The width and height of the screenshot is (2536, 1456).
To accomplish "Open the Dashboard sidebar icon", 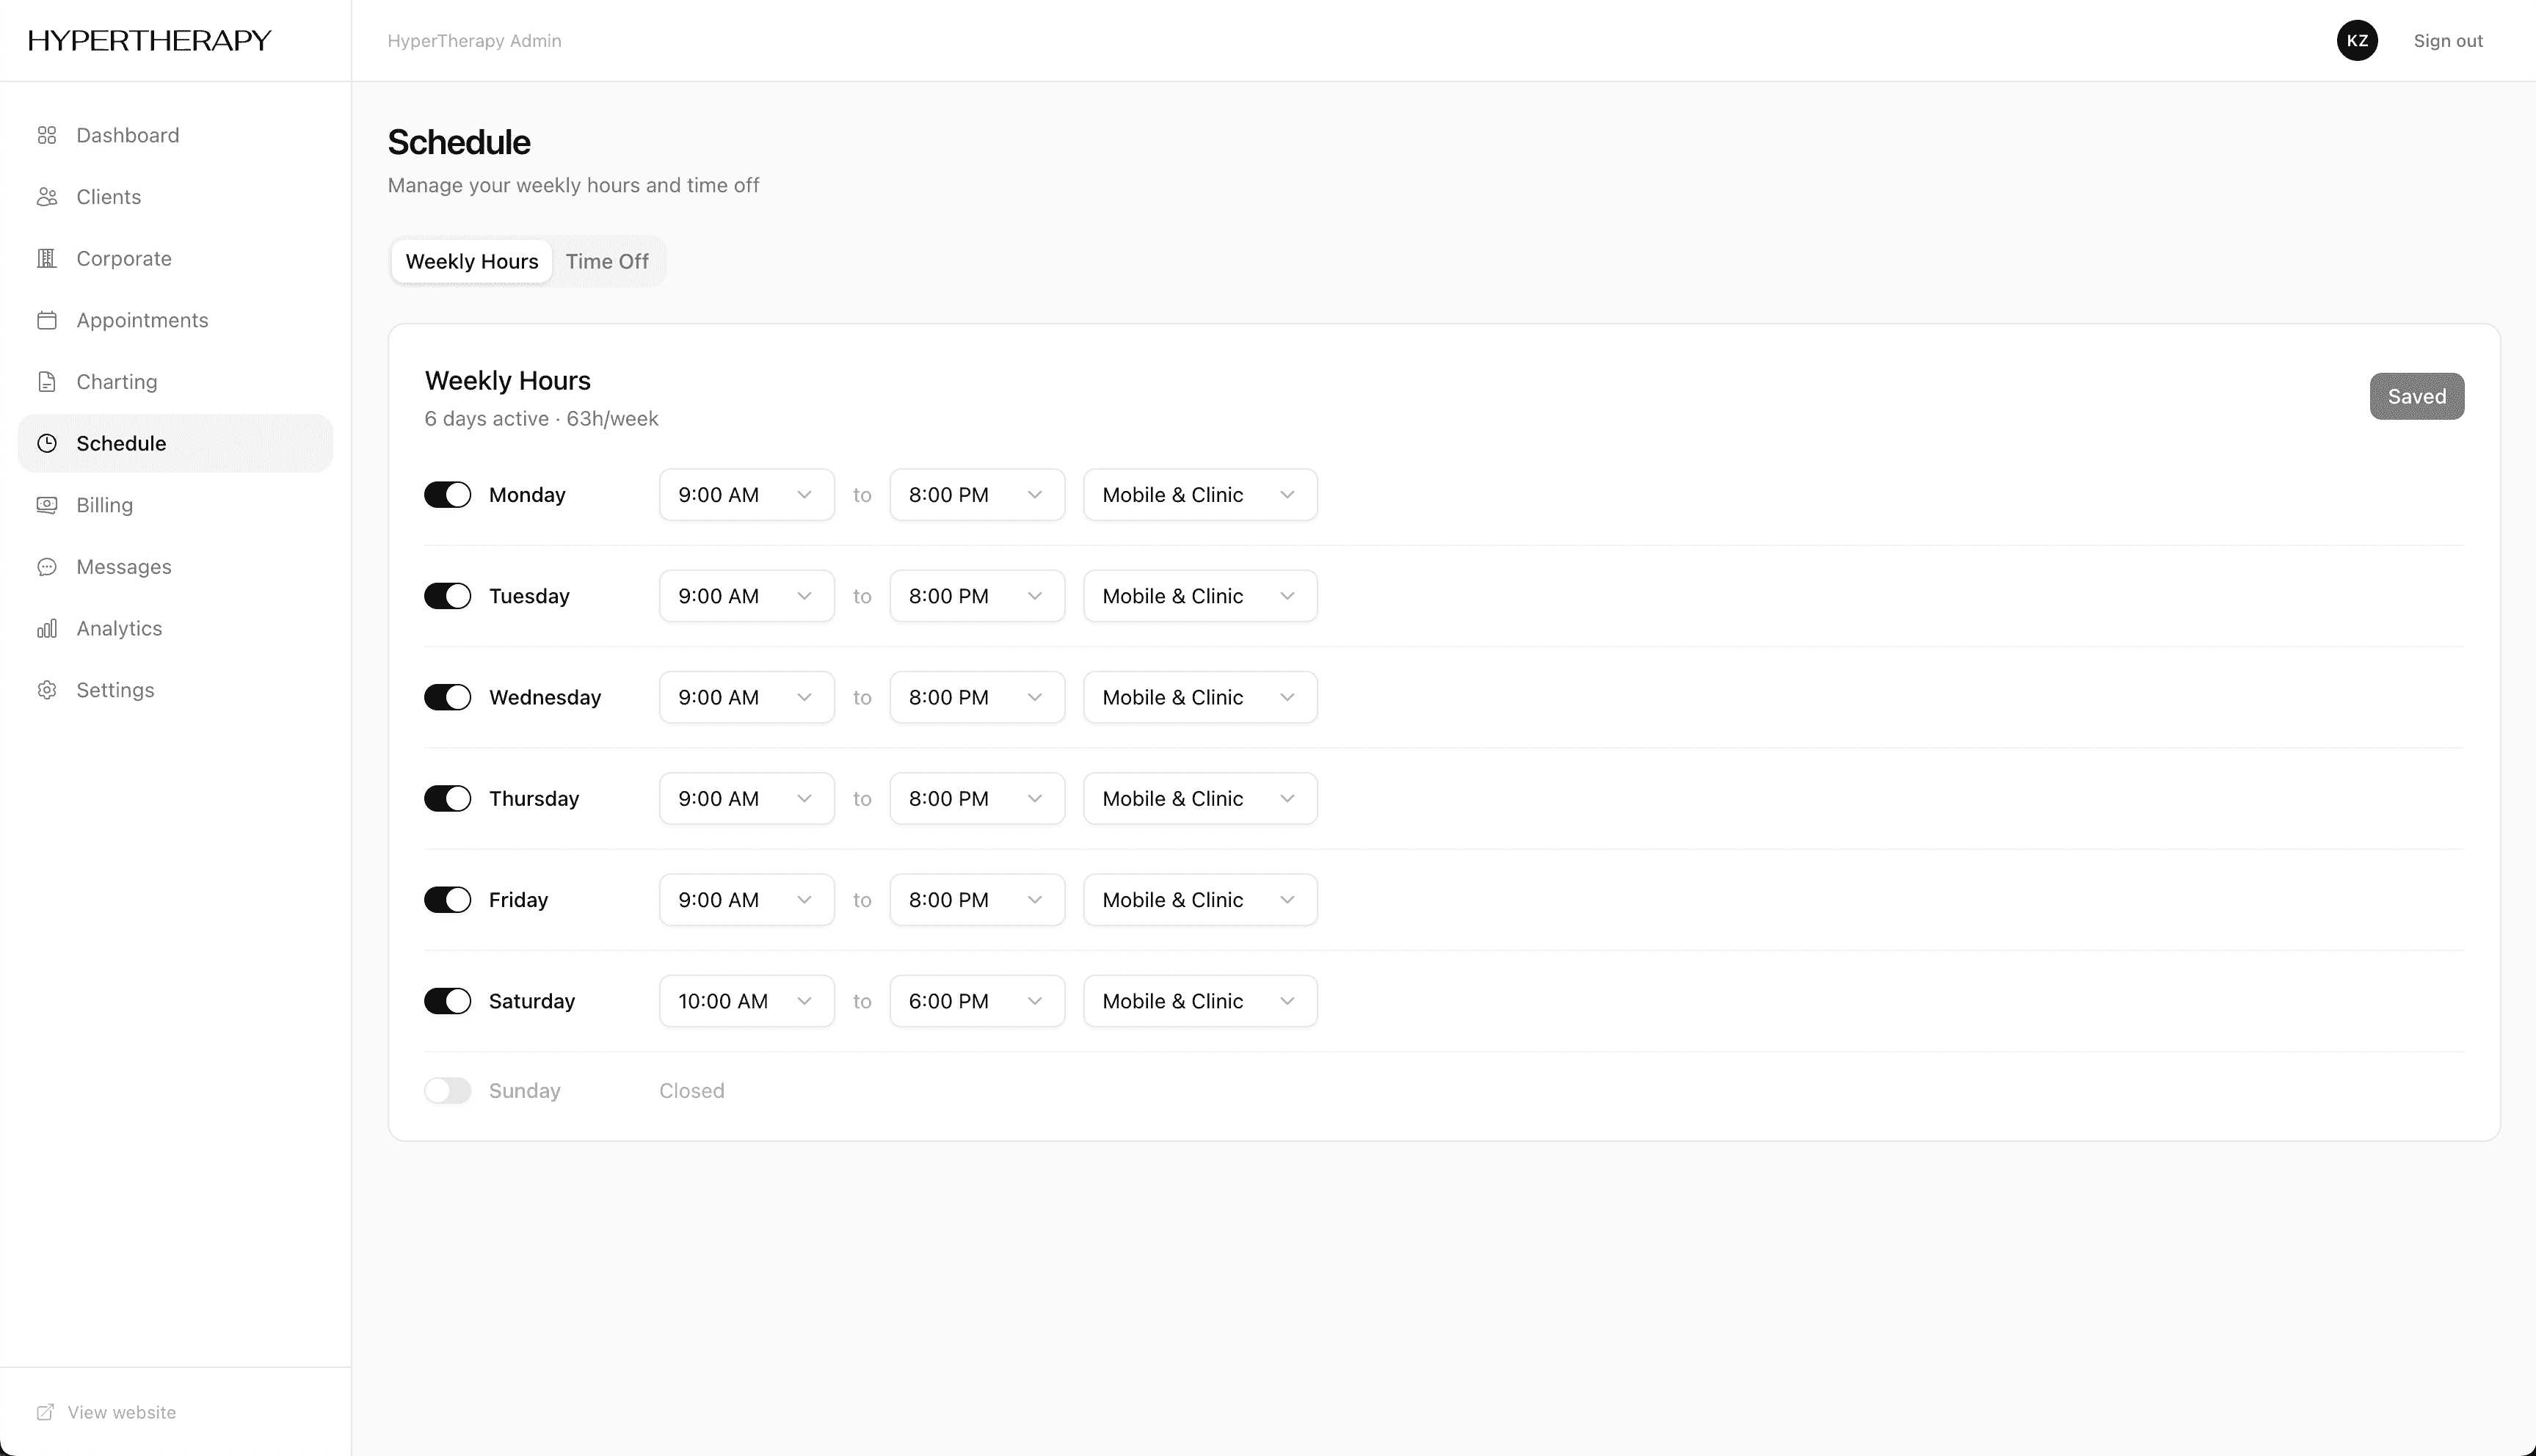I will pos(47,135).
